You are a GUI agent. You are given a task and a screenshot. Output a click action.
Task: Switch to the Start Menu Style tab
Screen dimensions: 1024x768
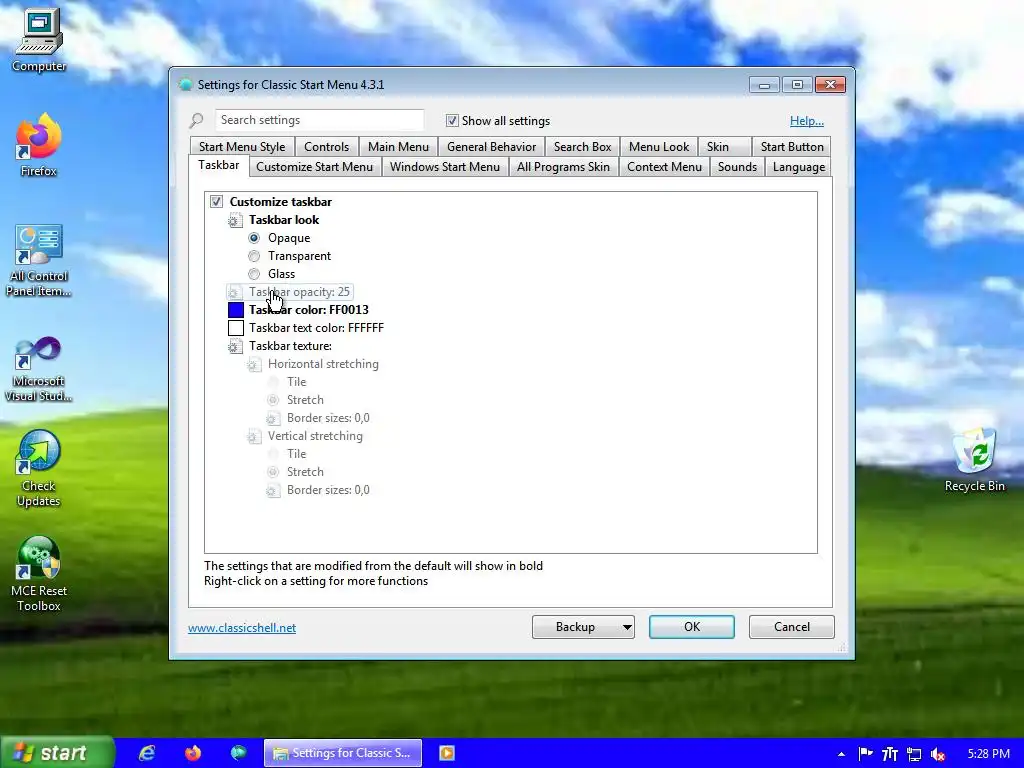(x=242, y=147)
